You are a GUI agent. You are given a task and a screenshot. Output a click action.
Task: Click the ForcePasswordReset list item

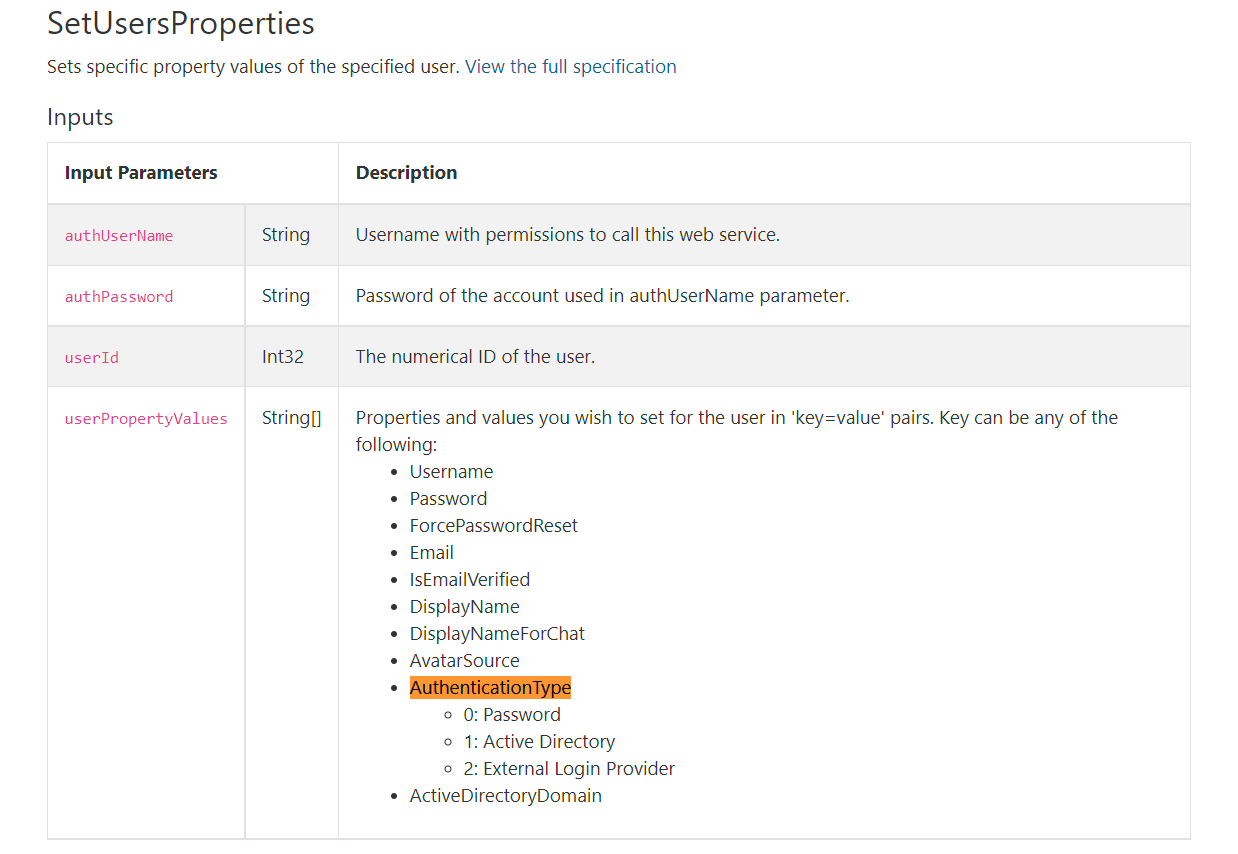493,526
